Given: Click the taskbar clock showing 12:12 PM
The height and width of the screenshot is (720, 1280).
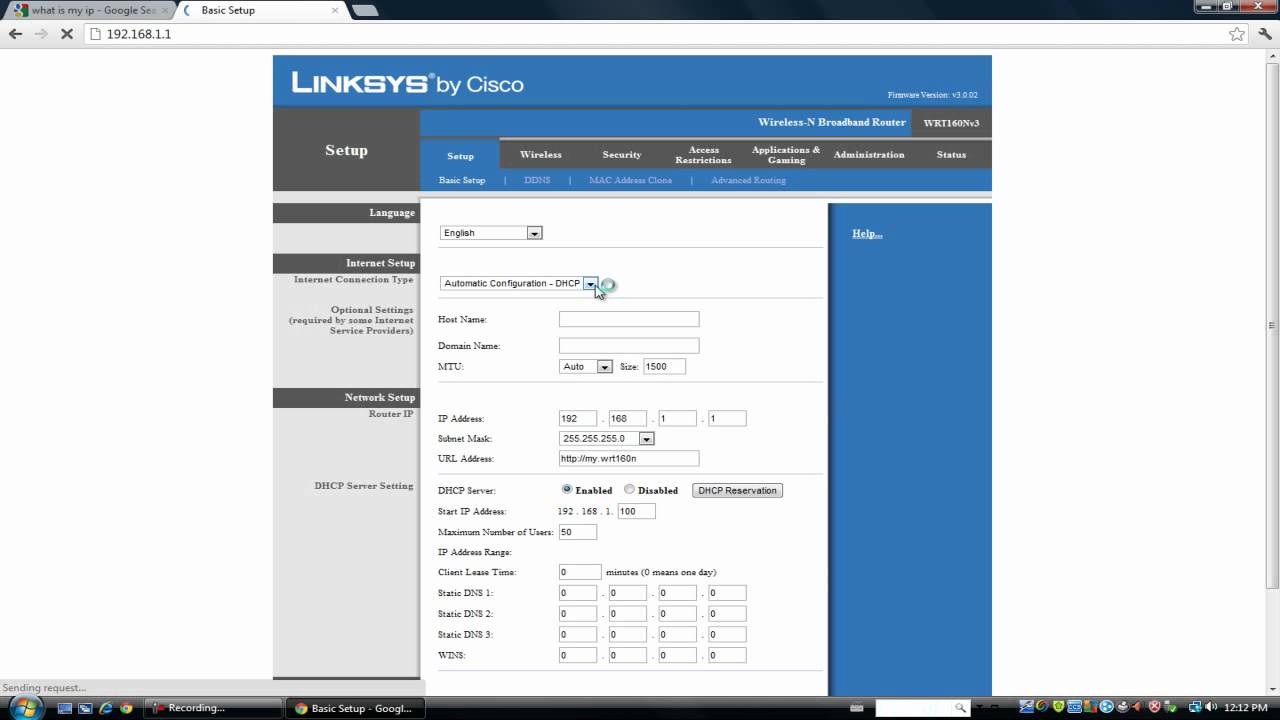Looking at the screenshot, I should tap(1246, 707).
